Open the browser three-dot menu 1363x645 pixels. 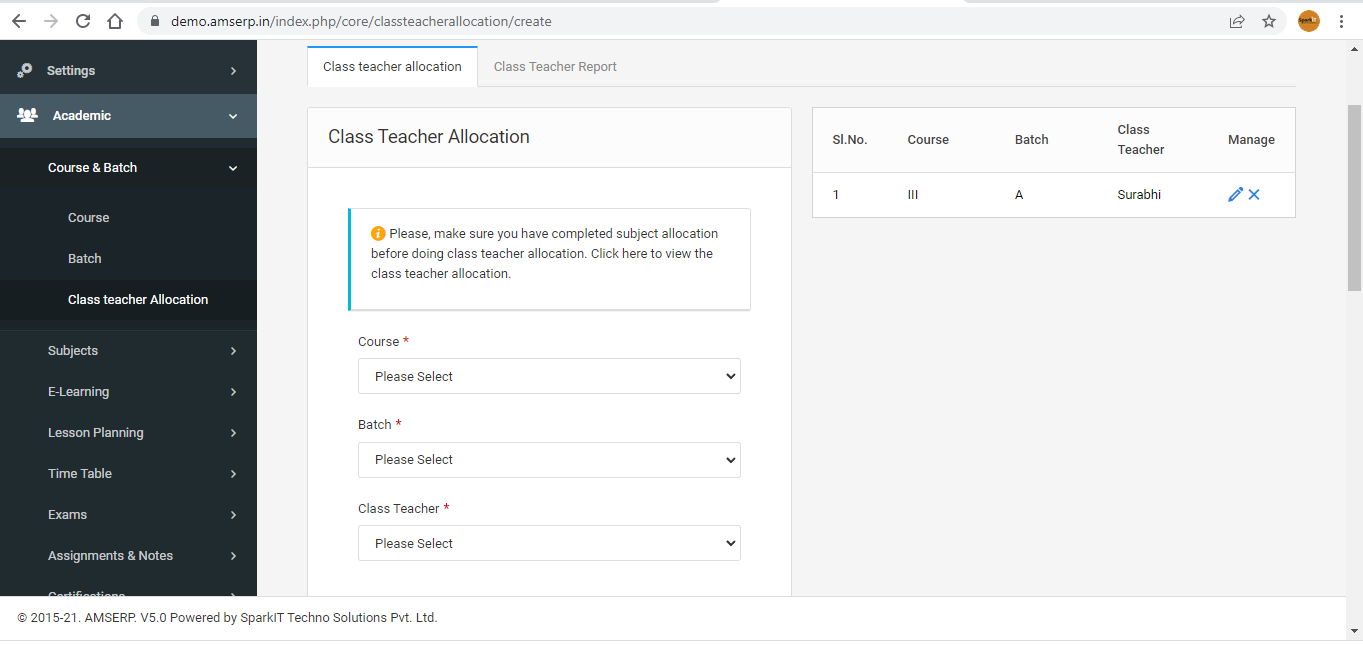pos(1341,20)
